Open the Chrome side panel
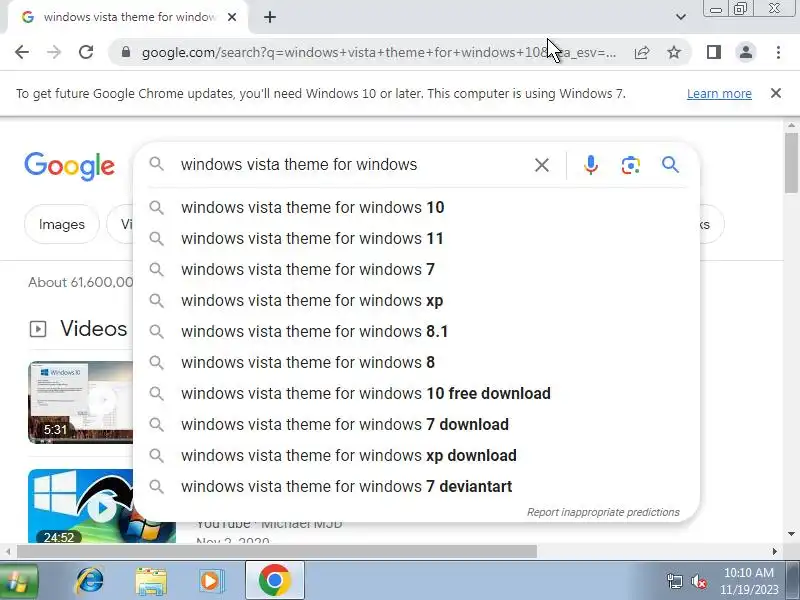This screenshot has height=600, width=800. pyautogui.click(x=714, y=52)
